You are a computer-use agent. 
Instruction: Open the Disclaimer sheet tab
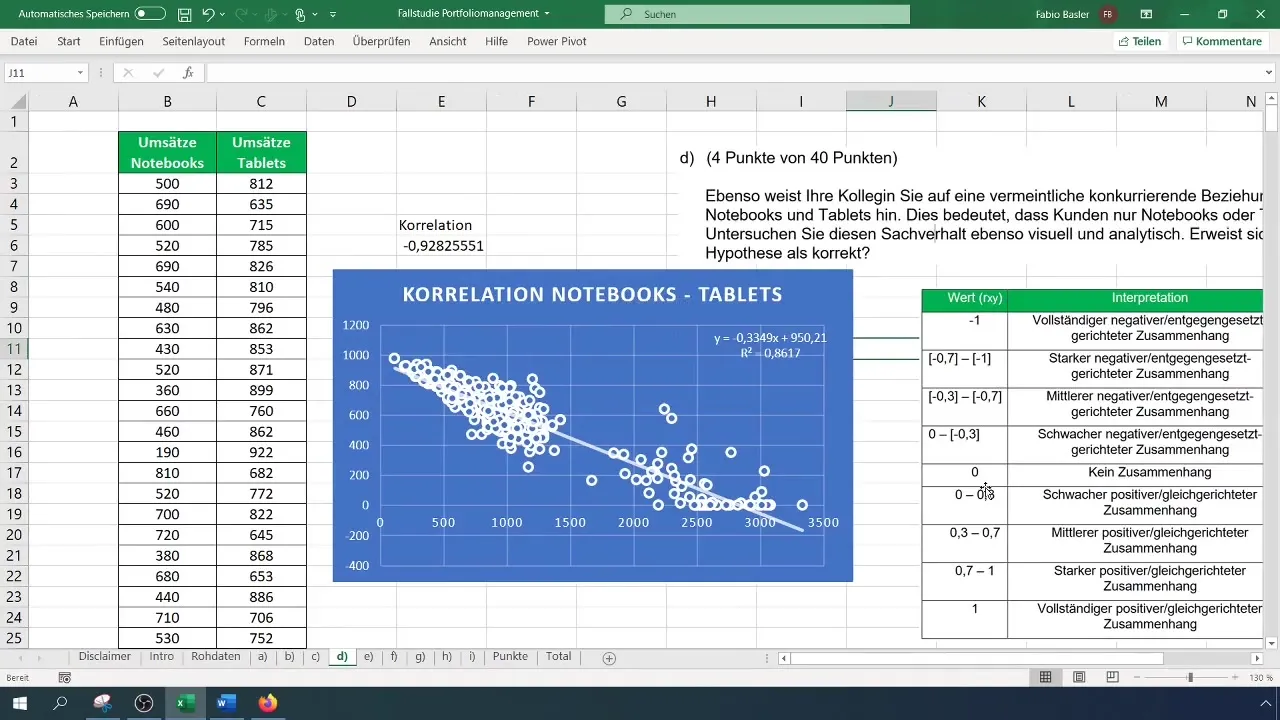pos(105,657)
